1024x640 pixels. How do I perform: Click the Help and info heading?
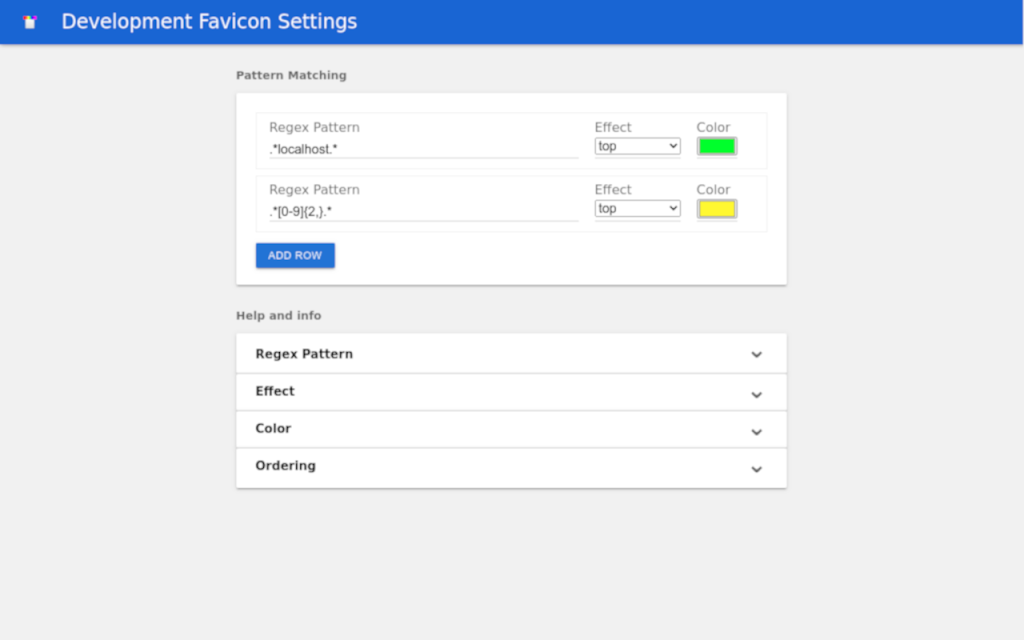[278, 315]
